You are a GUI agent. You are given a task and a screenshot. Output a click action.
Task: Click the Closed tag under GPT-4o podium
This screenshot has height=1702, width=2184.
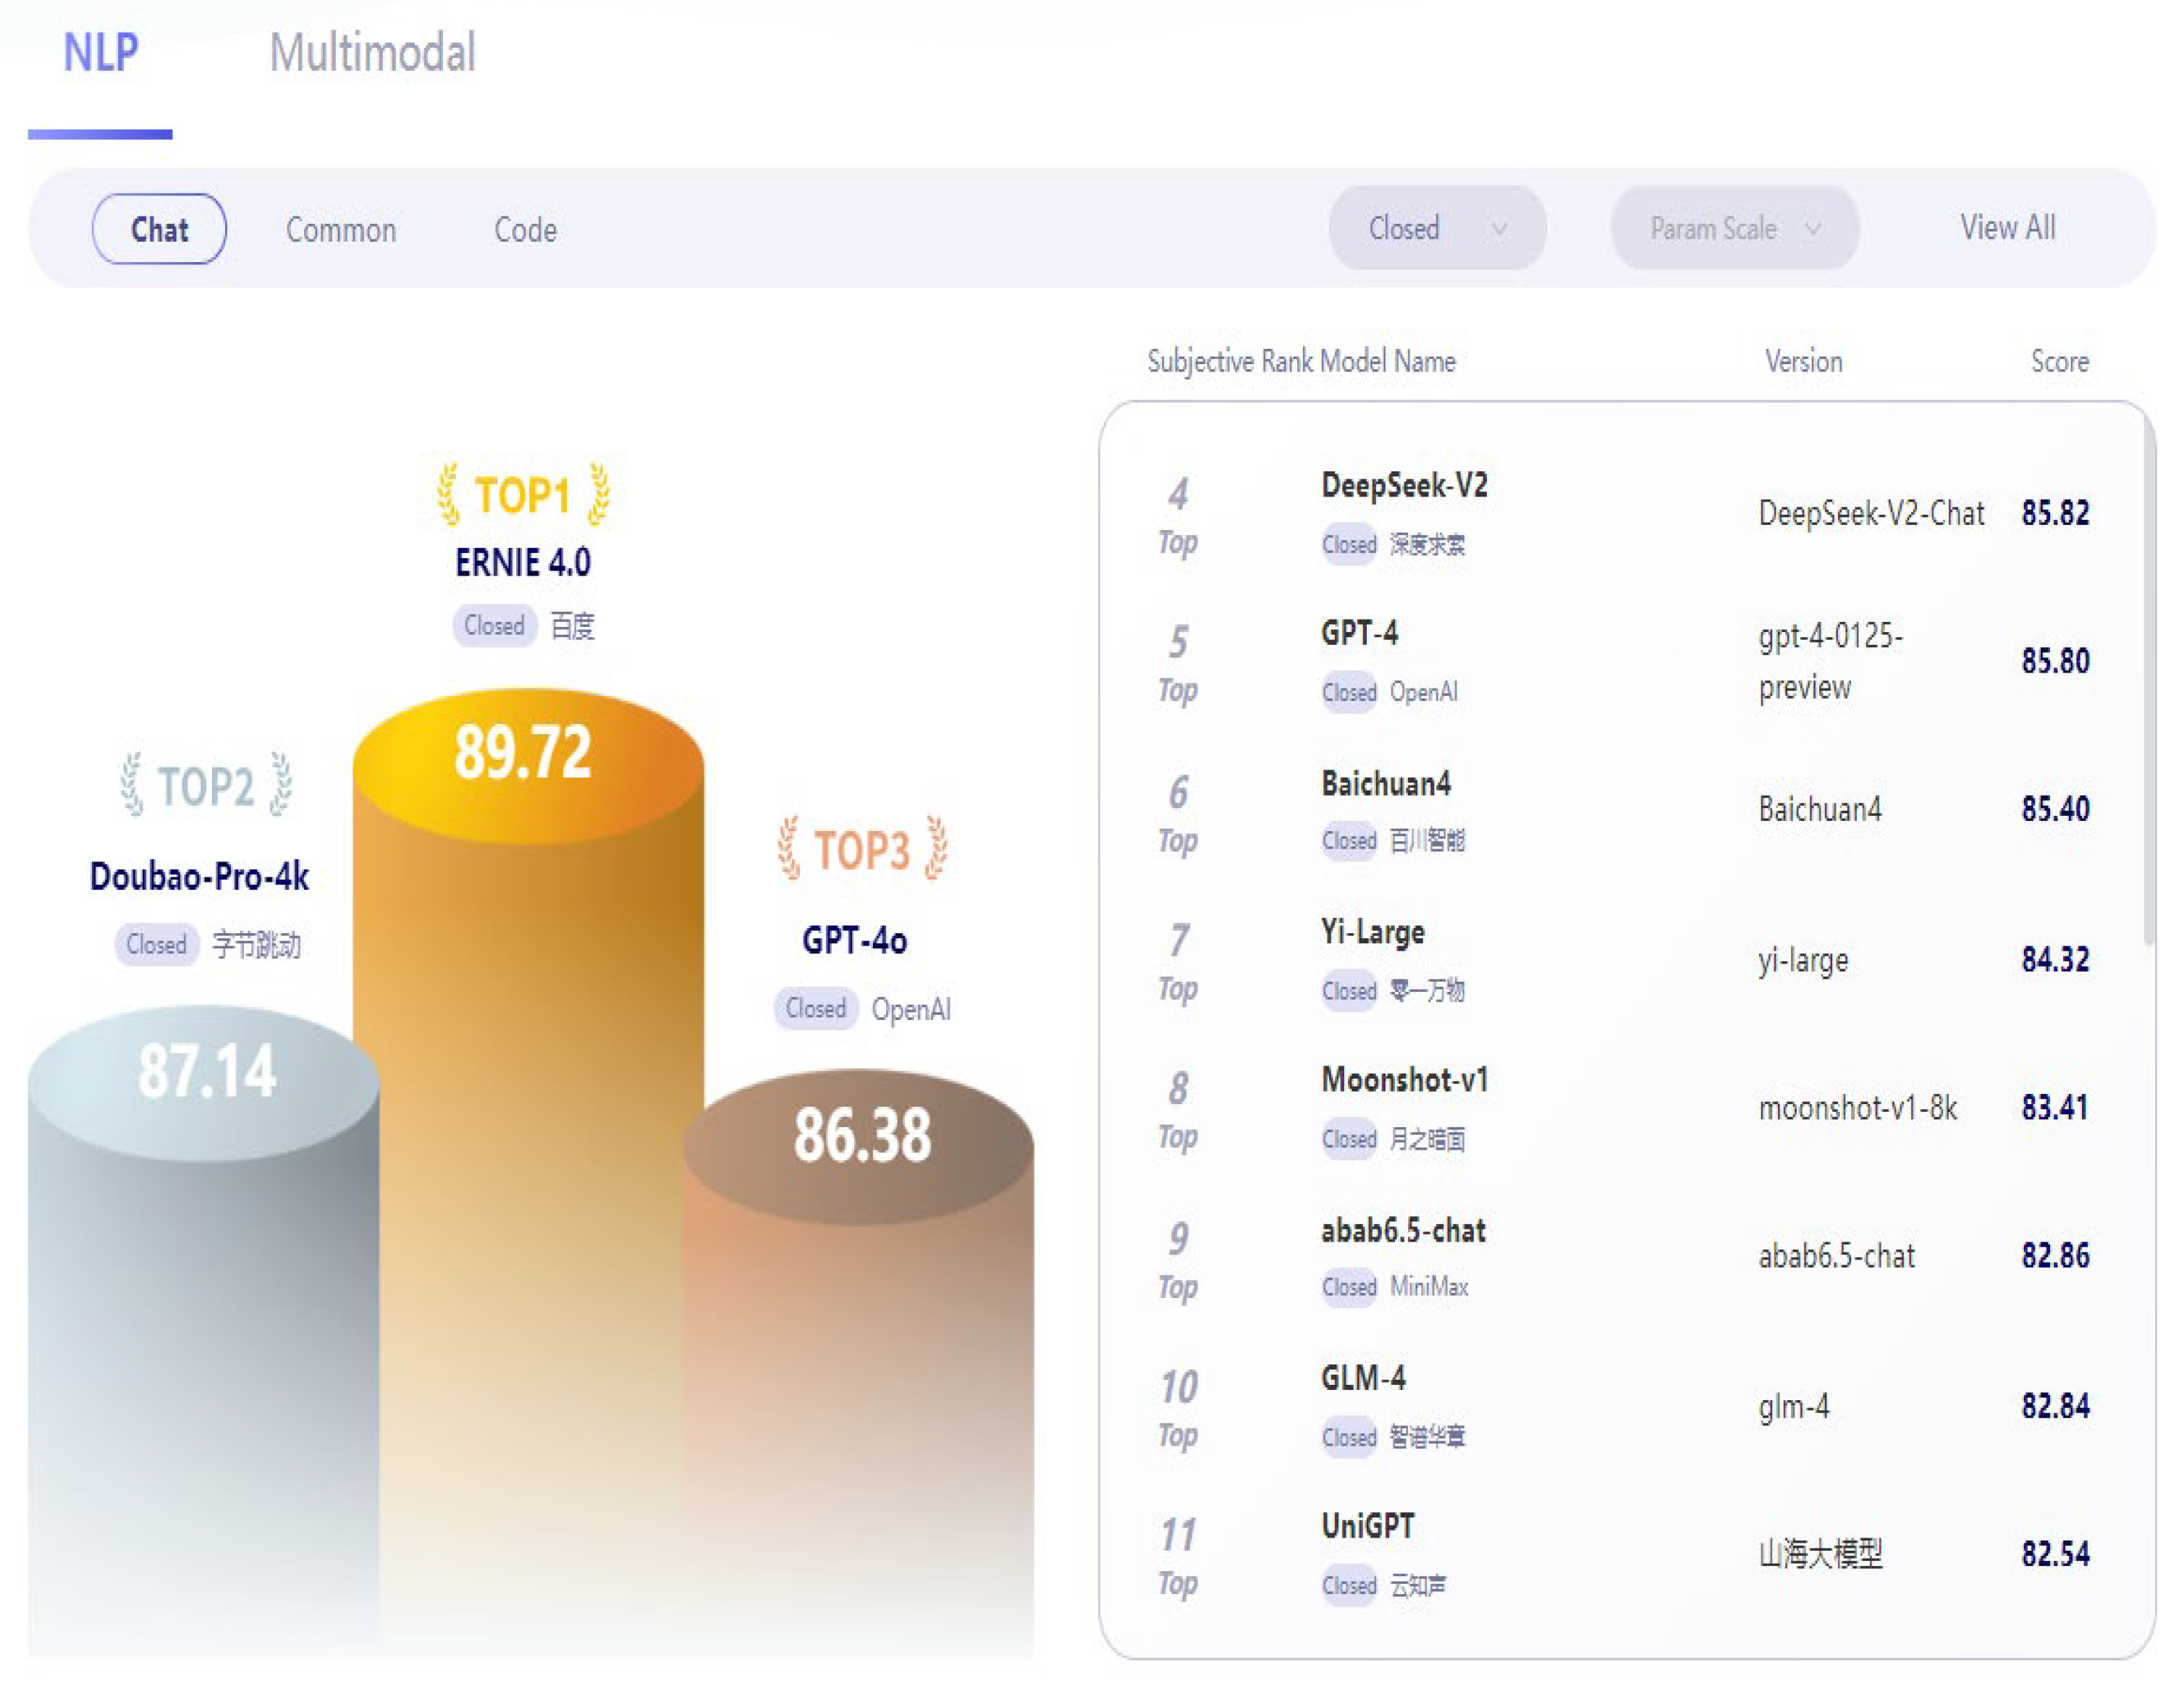coord(815,1008)
